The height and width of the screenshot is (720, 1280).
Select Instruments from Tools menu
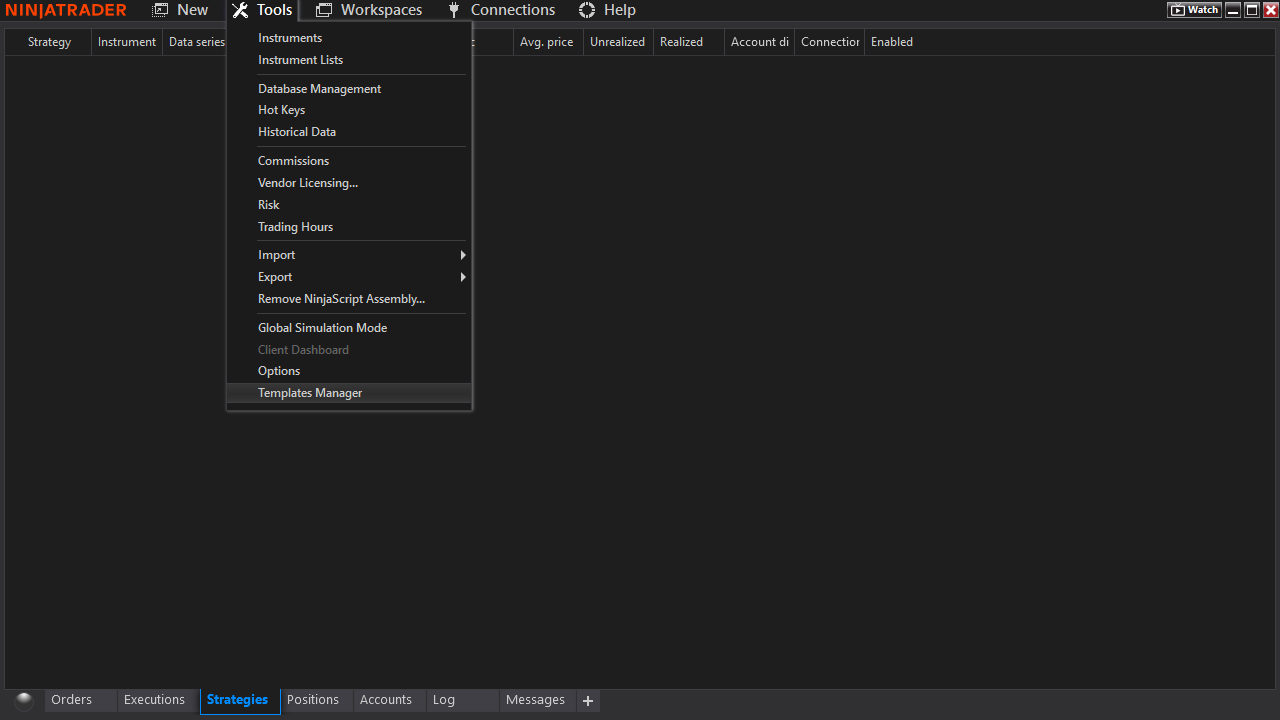[x=349, y=38]
